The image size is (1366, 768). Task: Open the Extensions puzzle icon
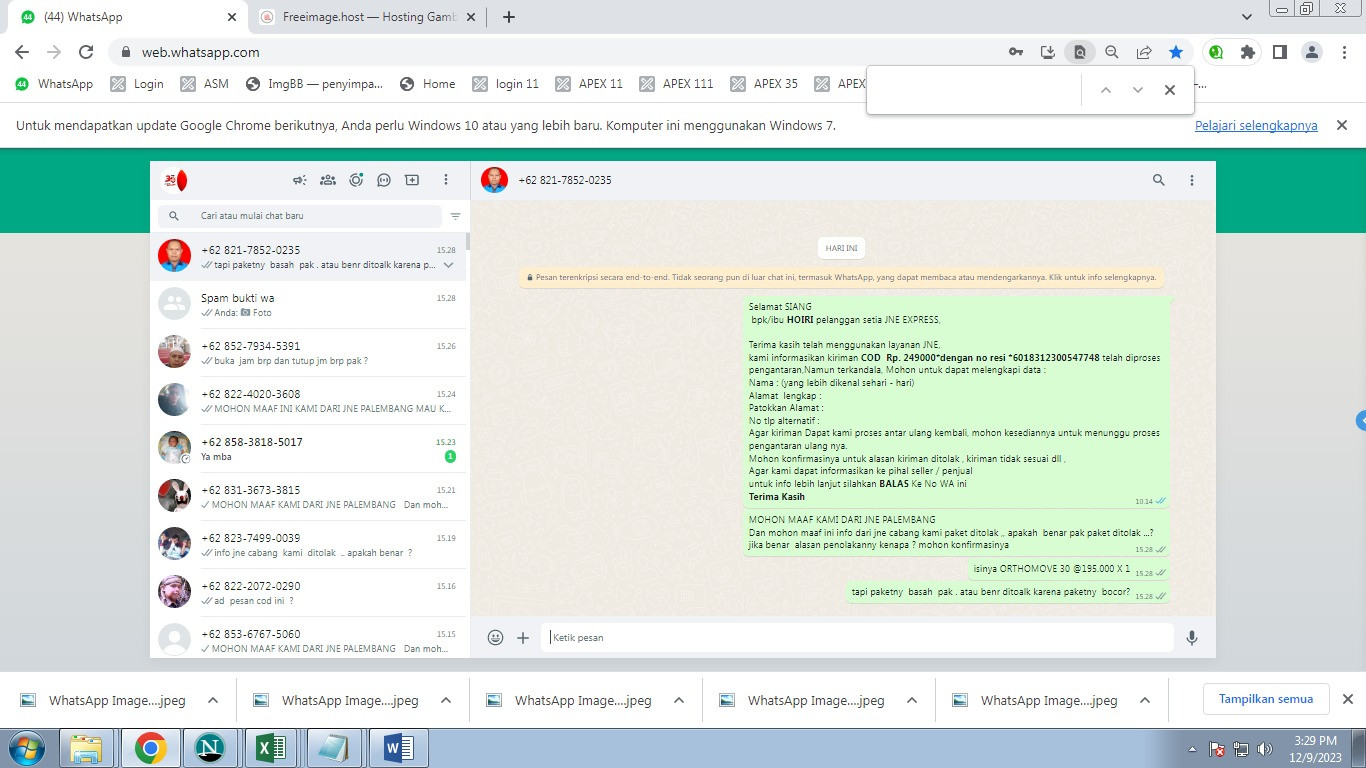pyautogui.click(x=1247, y=52)
